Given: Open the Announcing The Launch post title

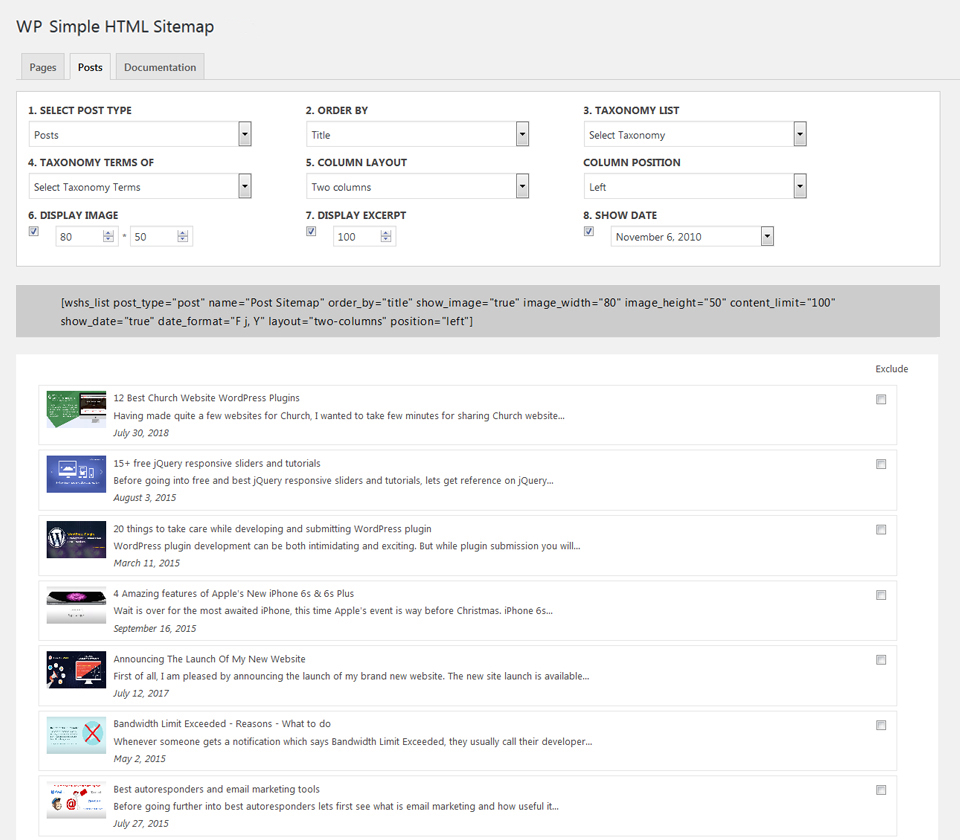Looking at the screenshot, I should (209, 659).
